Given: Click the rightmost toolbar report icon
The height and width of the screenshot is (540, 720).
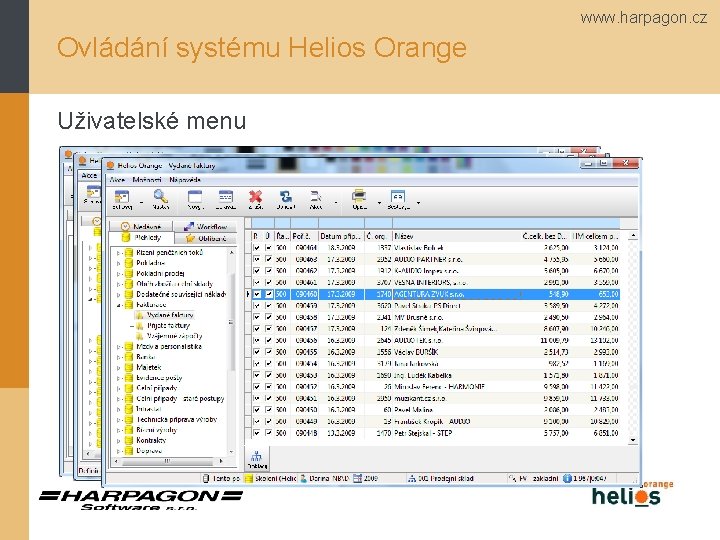Looking at the screenshot, I should [398, 196].
